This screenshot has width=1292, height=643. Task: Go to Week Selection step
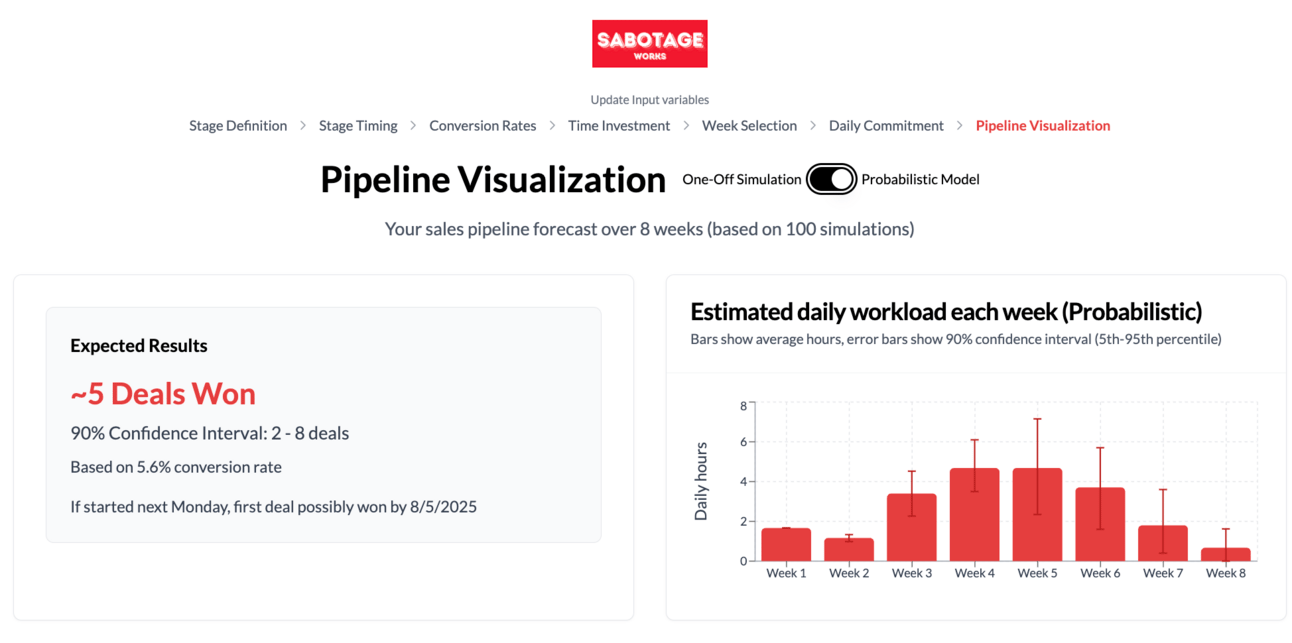749,126
